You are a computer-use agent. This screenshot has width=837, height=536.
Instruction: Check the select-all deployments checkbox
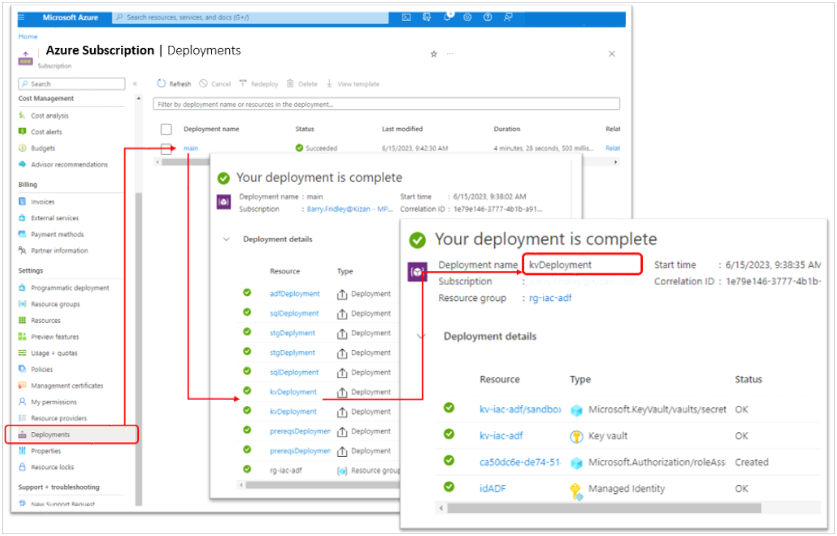pos(166,129)
